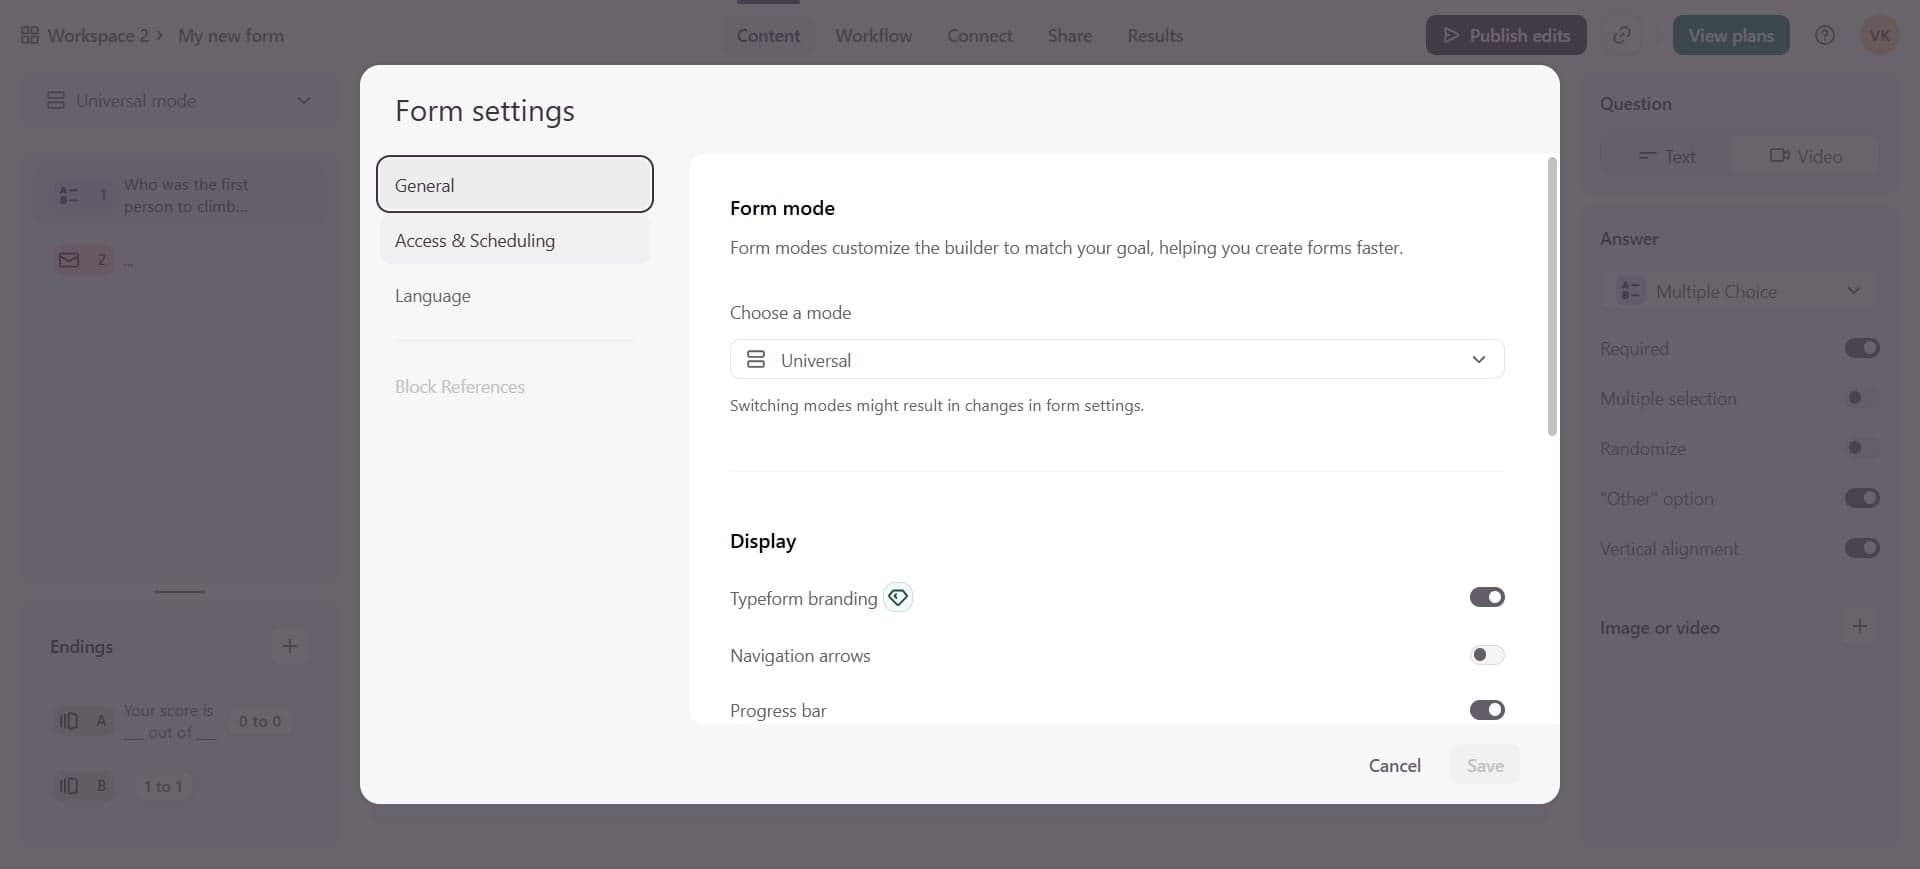1920x869 pixels.
Task: Open Access & Scheduling settings
Action: pos(515,240)
